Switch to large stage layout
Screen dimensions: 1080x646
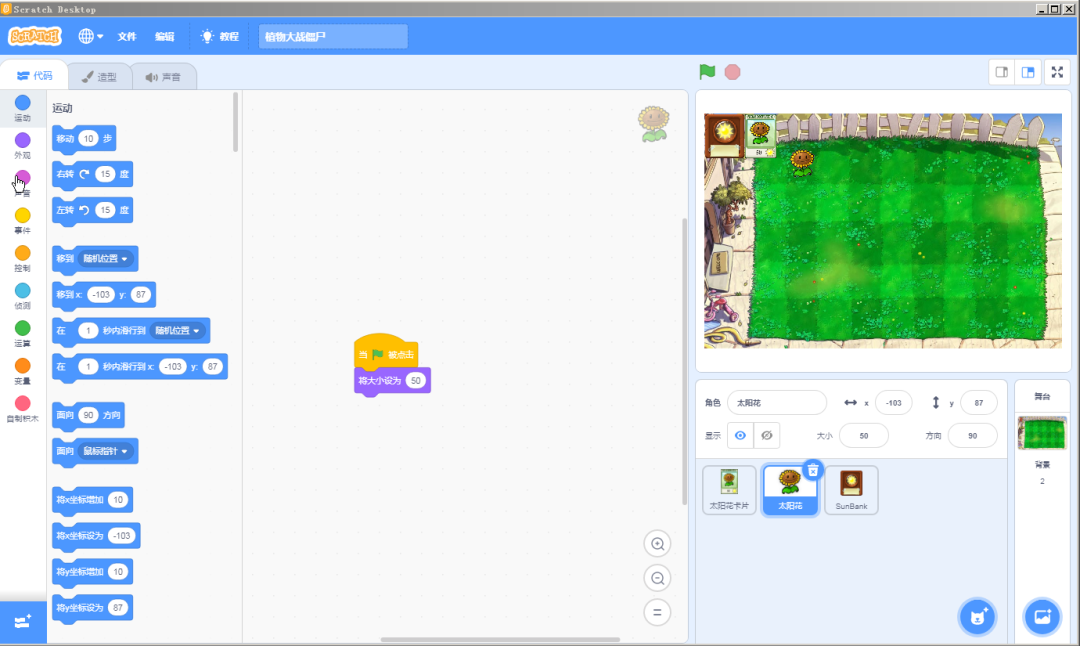pyautogui.click(x=1028, y=72)
